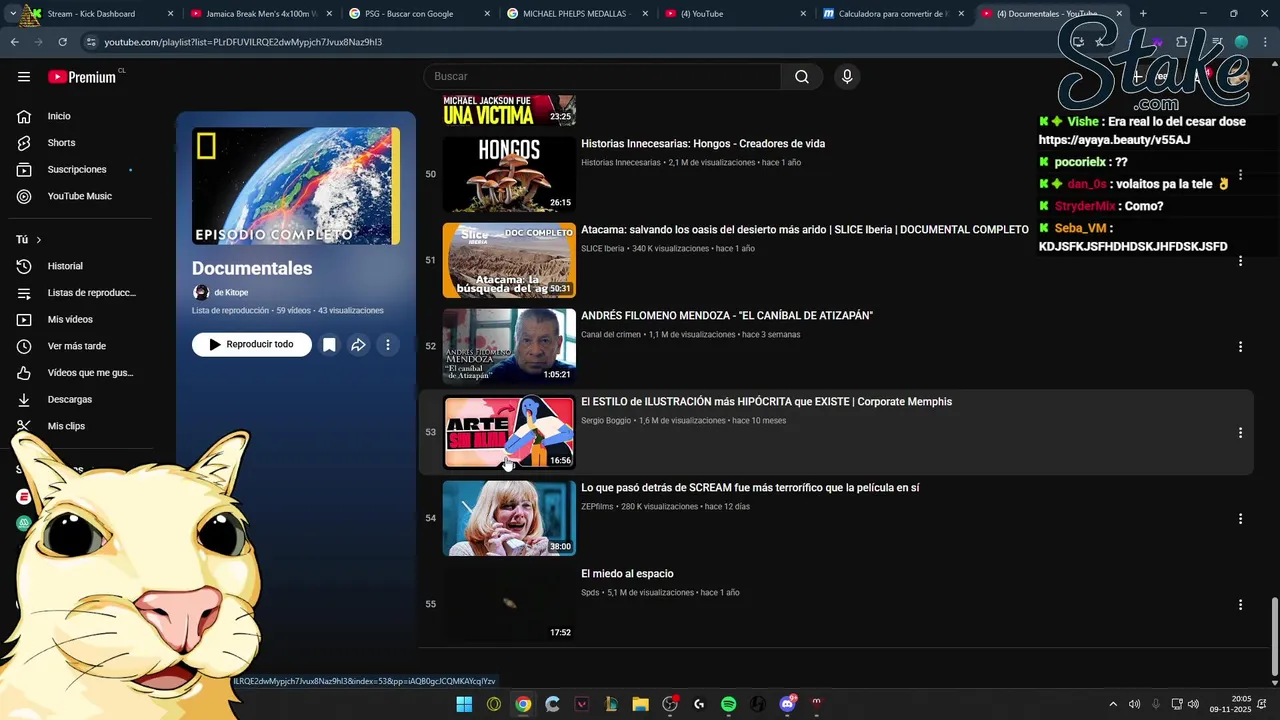
Task: Click the Descargas download icon
Action: pos(24,400)
